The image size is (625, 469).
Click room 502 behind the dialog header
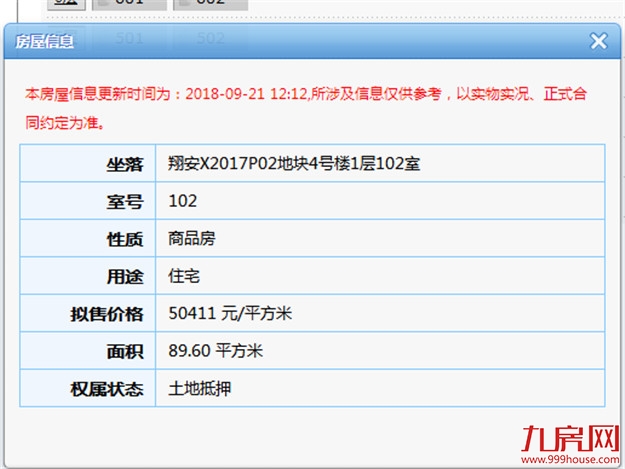point(210,38)
